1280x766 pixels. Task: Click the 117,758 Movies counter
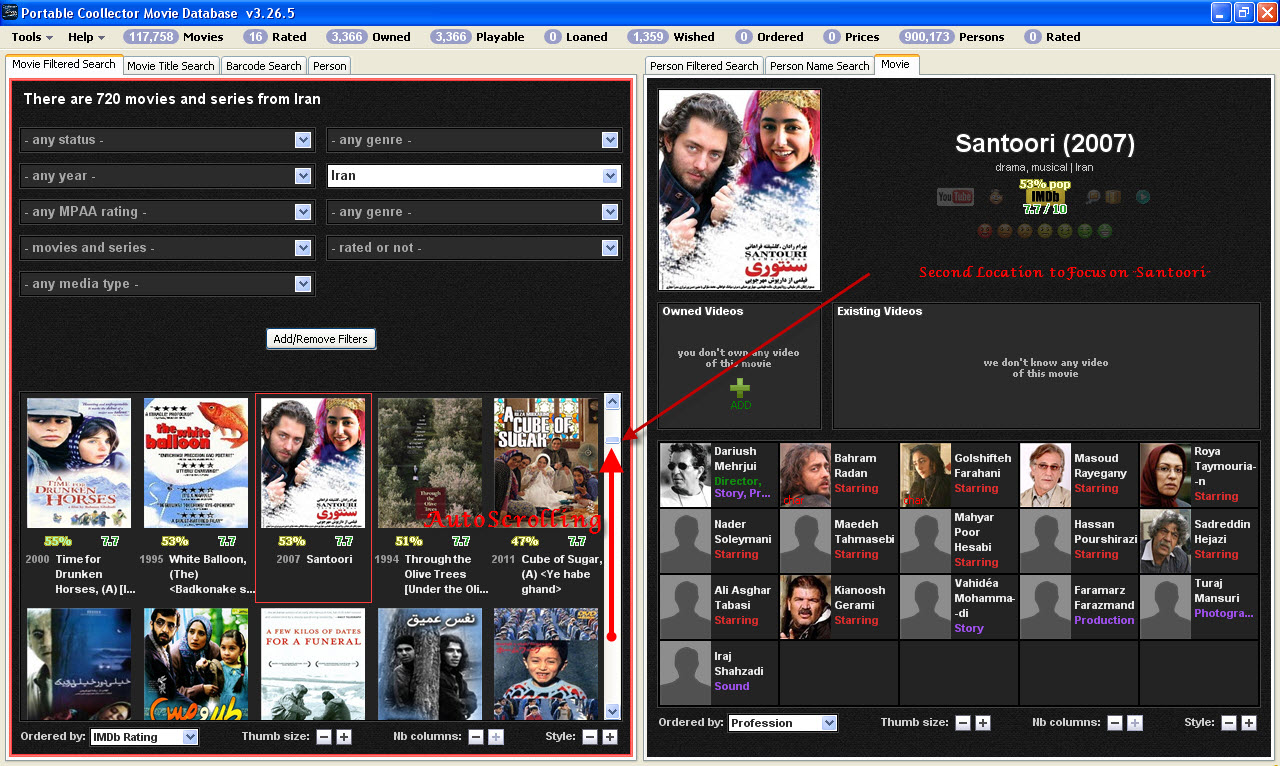(x=173, y=37)
